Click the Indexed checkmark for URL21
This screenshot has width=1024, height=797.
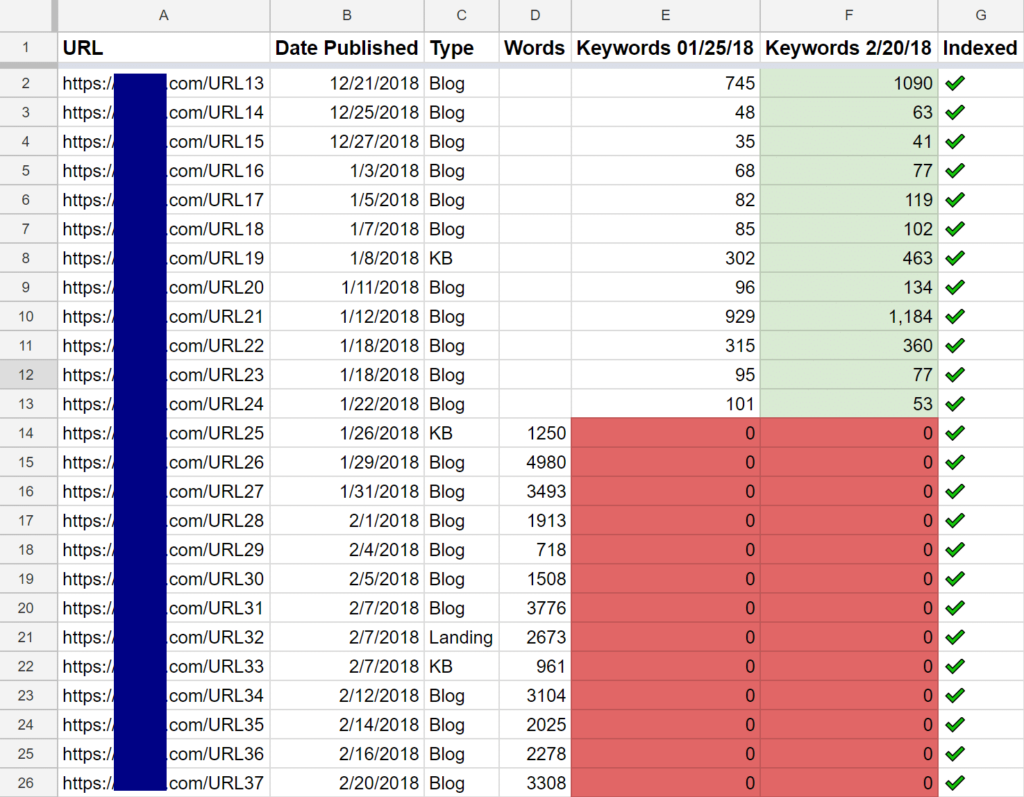(954, 316)
